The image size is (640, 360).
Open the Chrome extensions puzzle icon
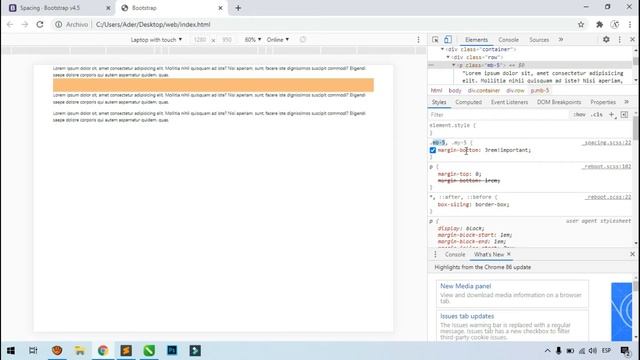tap(599, 24)
